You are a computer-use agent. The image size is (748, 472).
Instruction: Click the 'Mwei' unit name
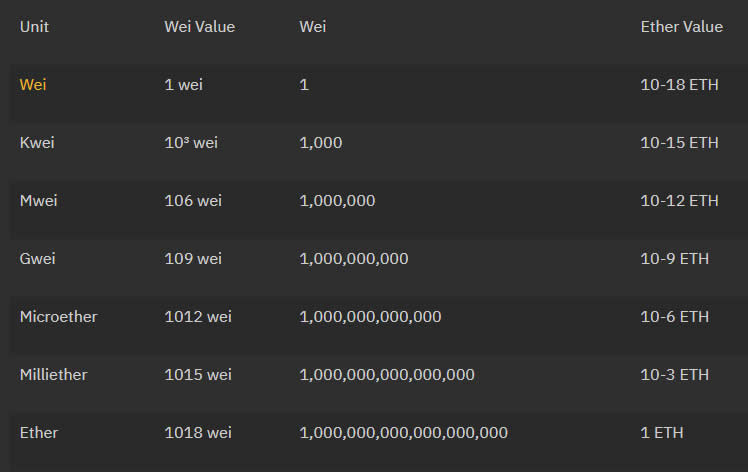38,201
